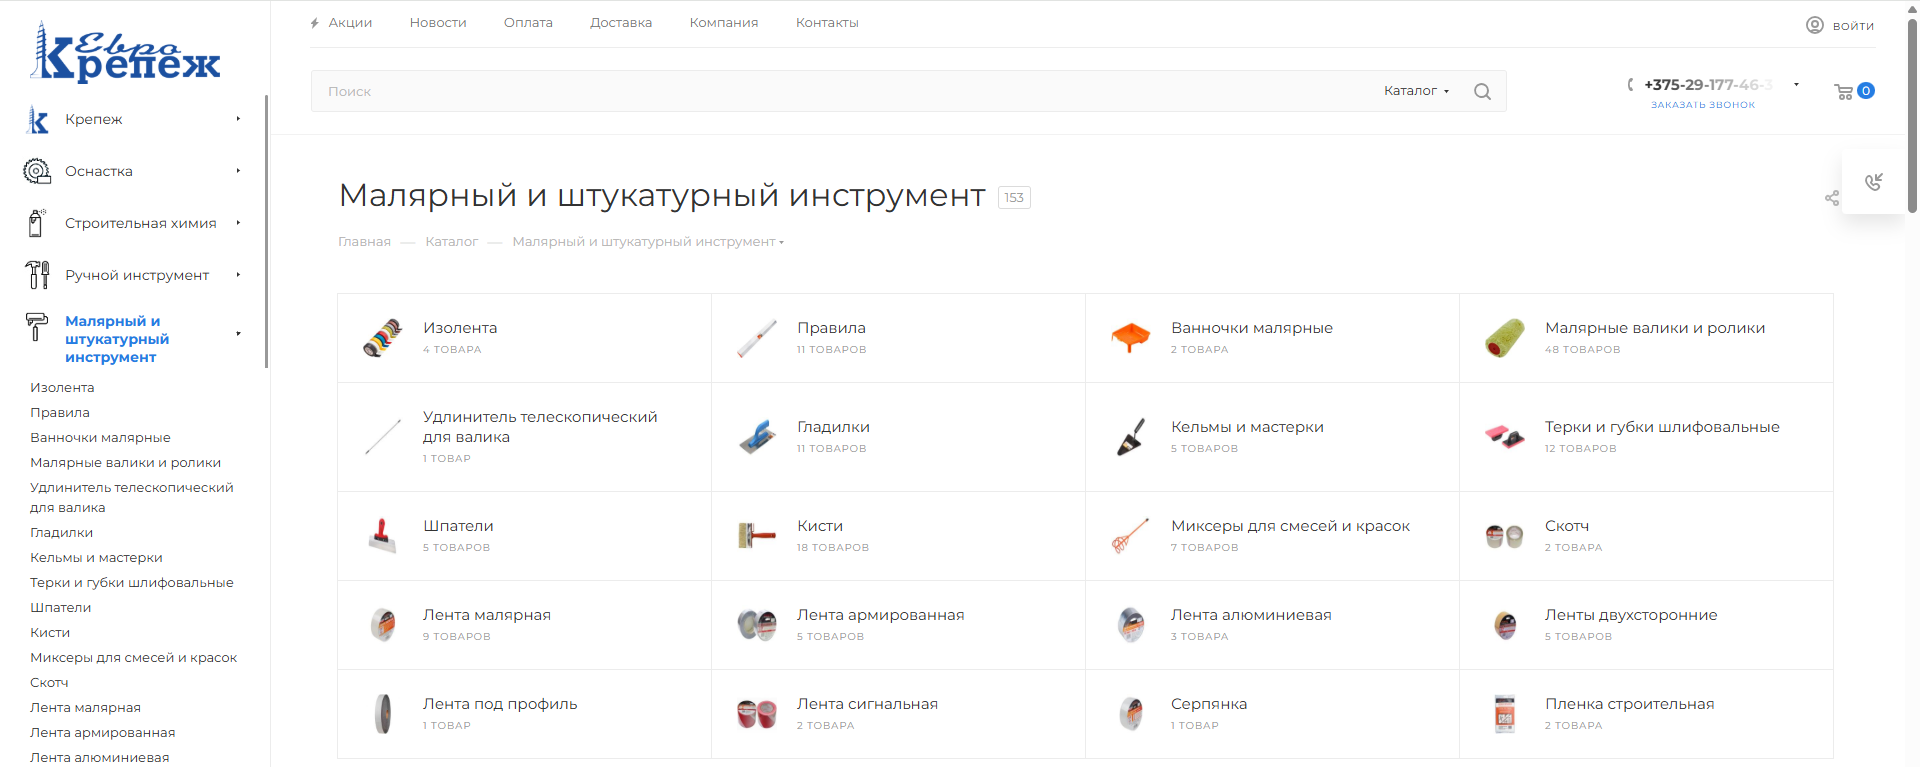This screenshot has height=767, width=1920.
Task: Open the Серпянка category link
Action: [x=1209, y=704]
